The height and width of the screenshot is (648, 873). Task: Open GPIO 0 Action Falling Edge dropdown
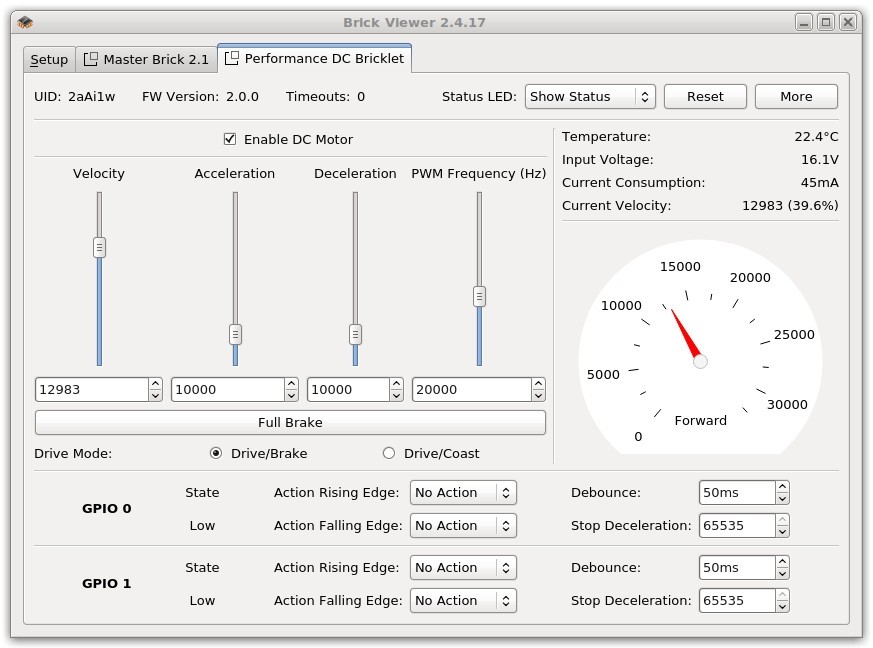pos(463,526)
